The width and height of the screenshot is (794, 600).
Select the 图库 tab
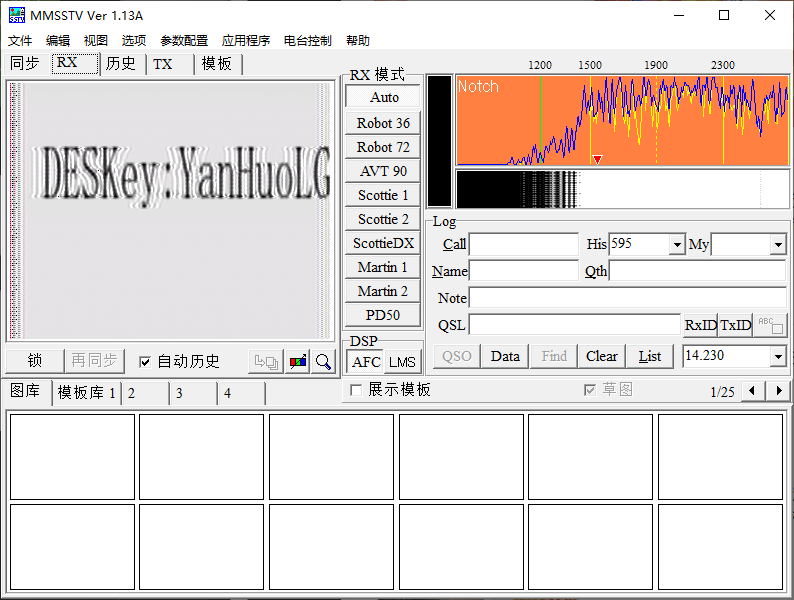[26, 391]
